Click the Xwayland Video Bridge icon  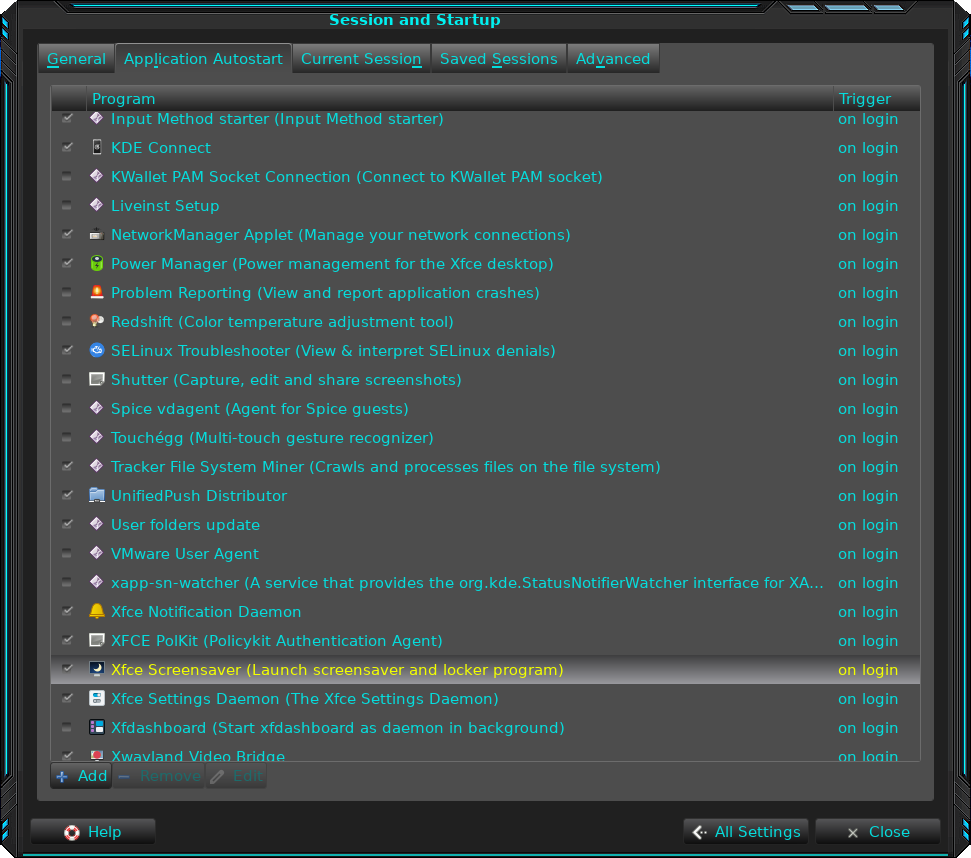(x=97, y=755)
